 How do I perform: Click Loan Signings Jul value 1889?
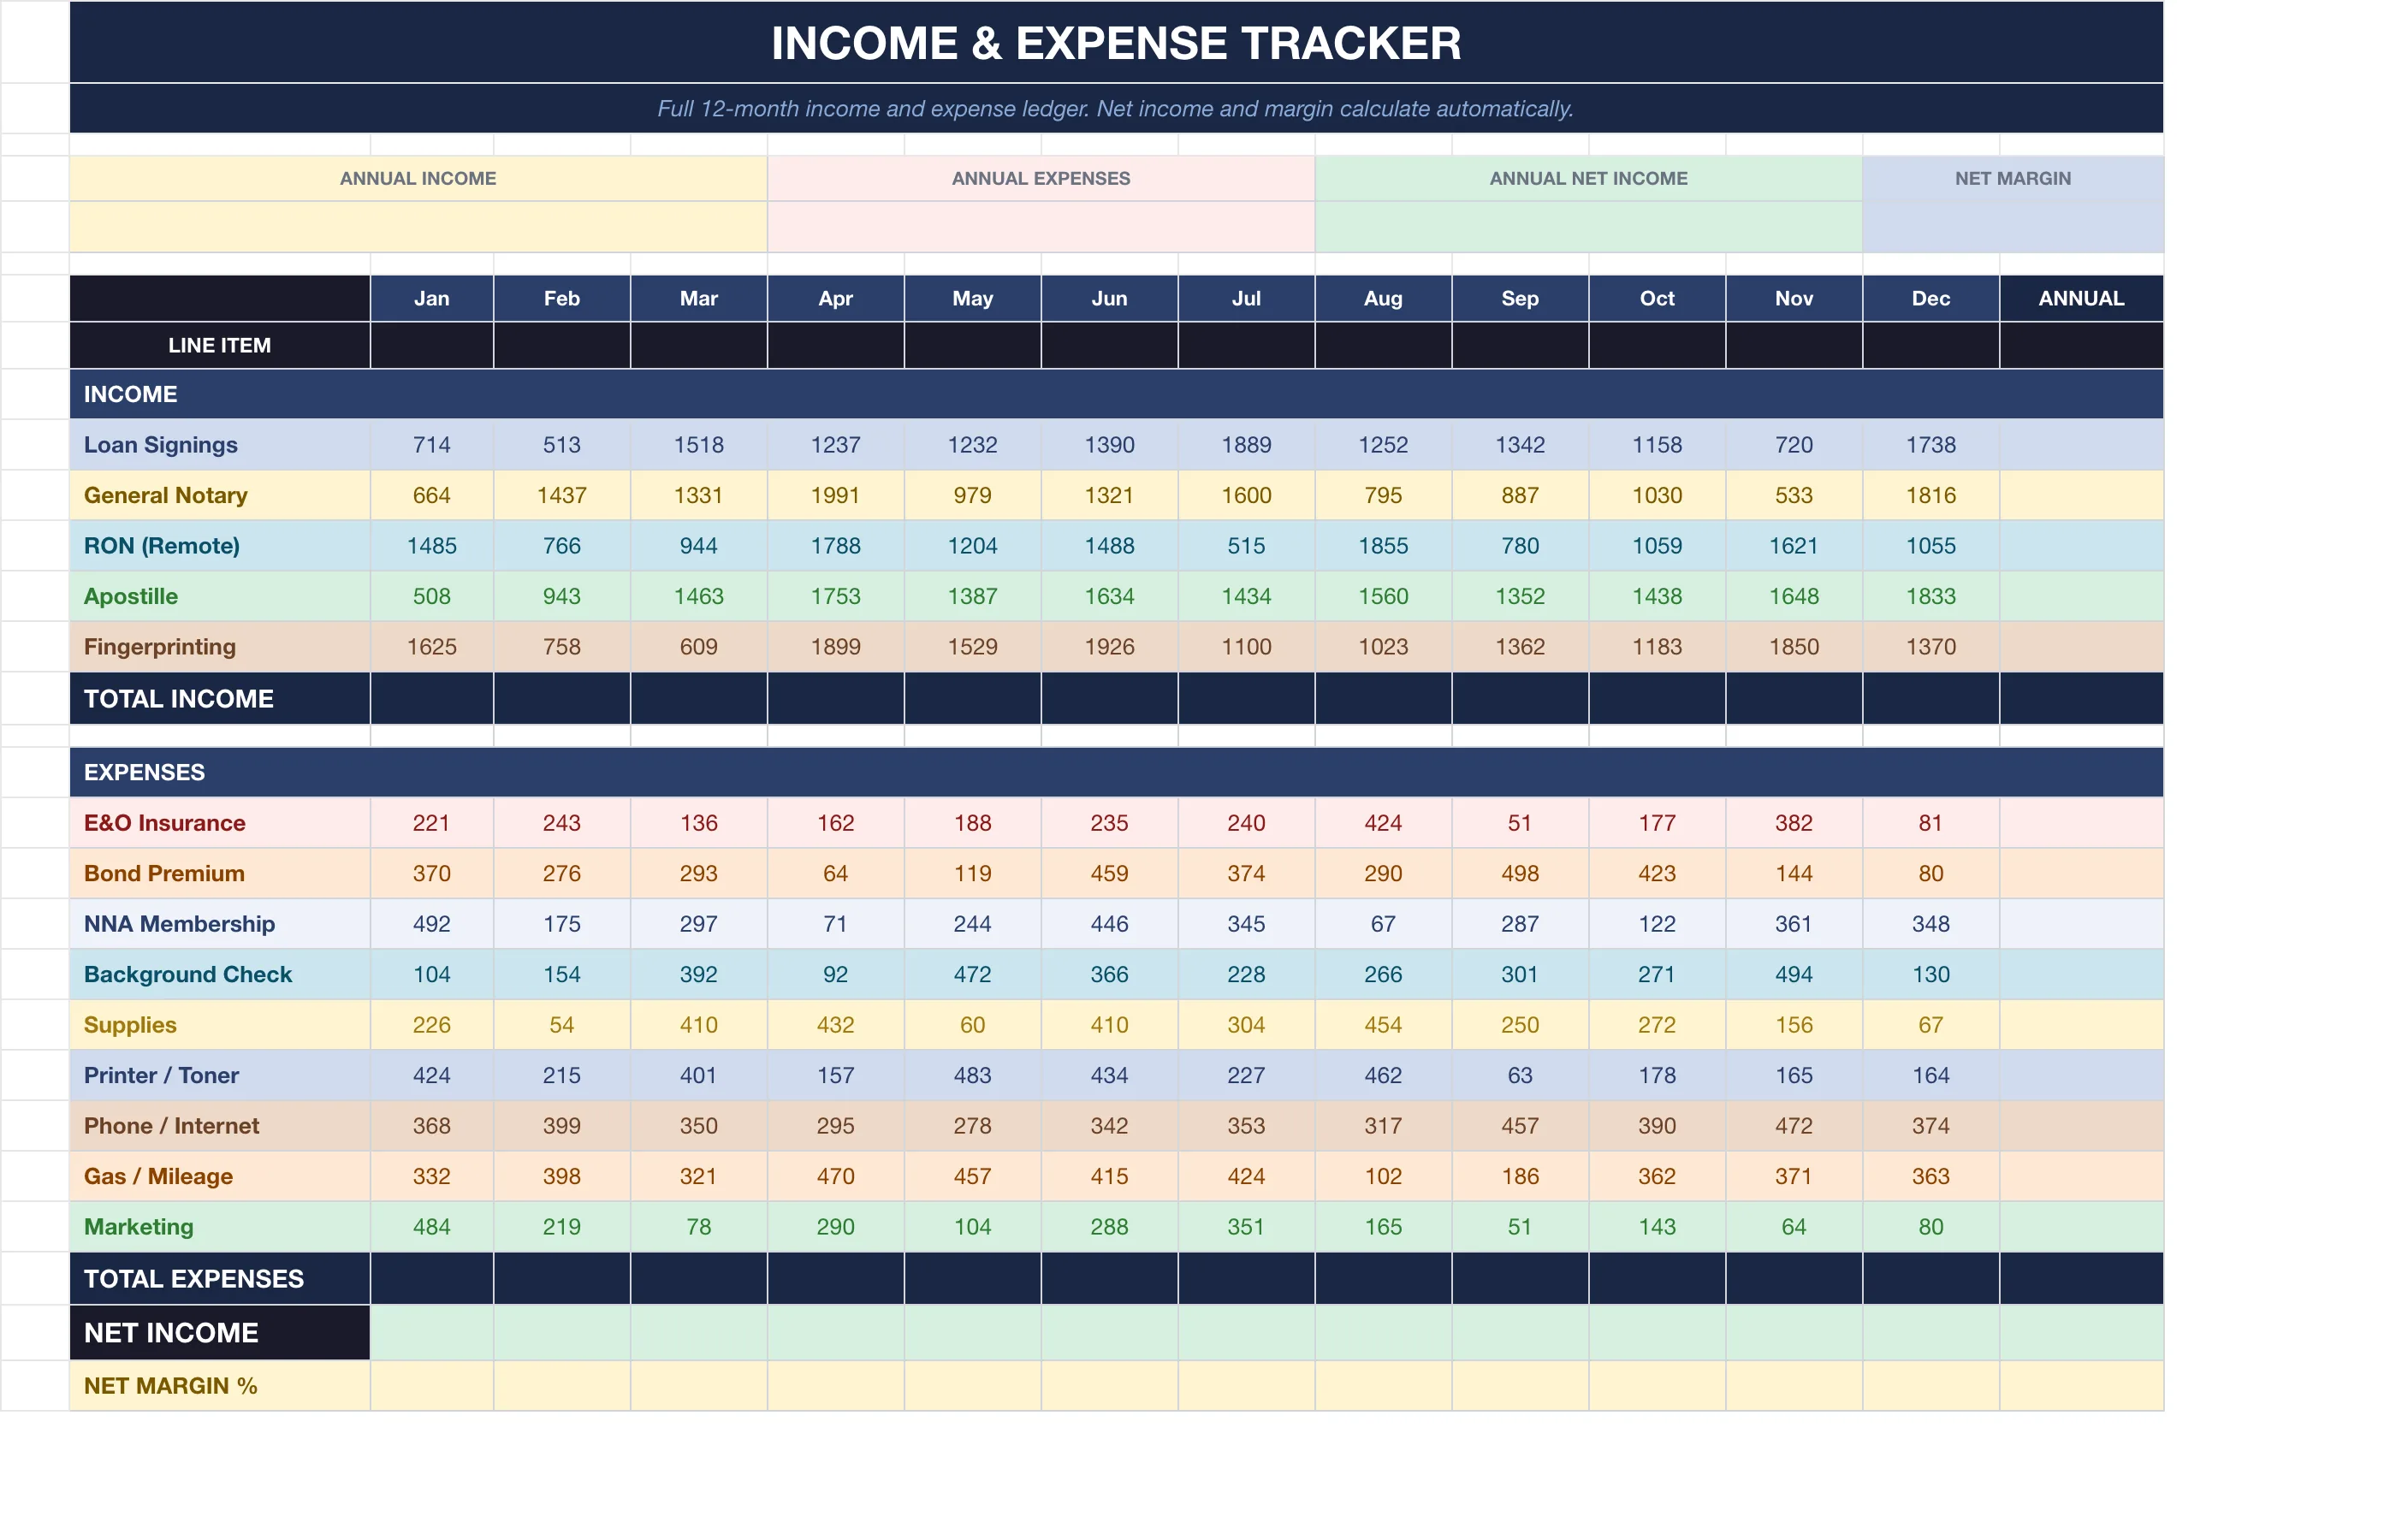1246,445
